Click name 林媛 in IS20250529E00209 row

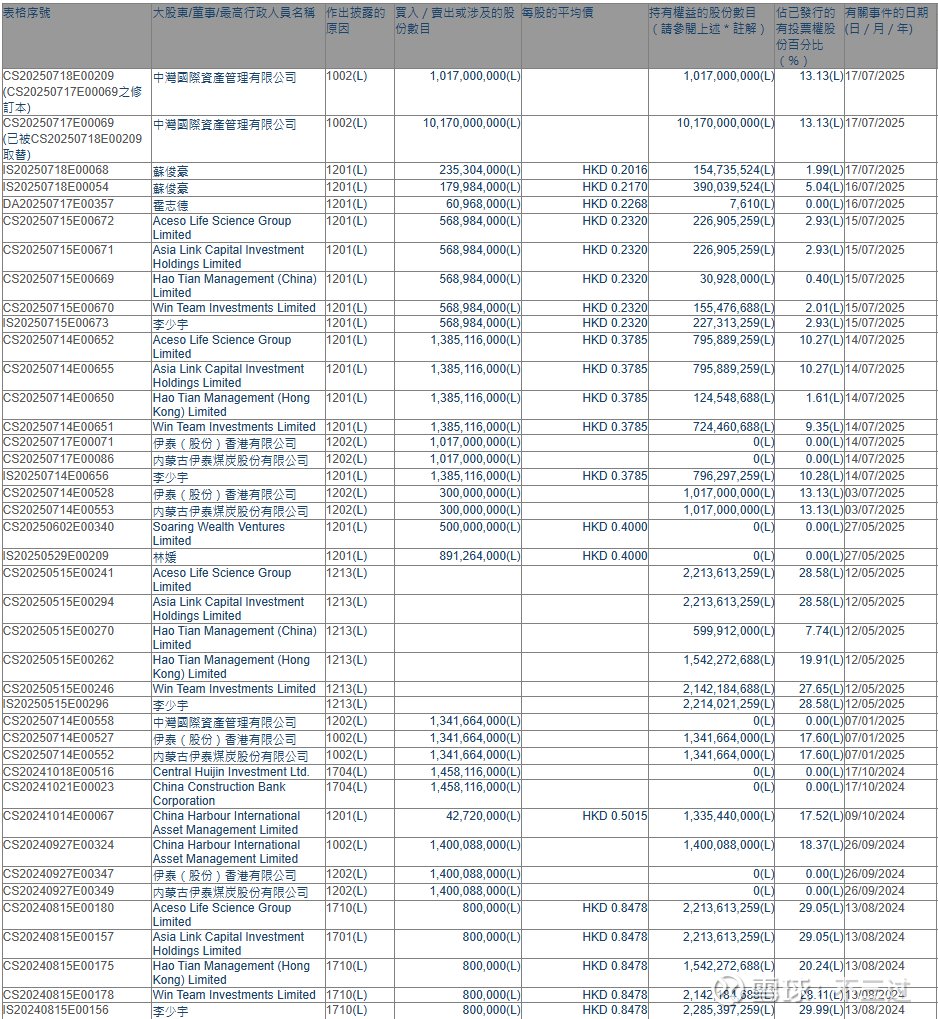pyautogui.click(x=164, y=558)
